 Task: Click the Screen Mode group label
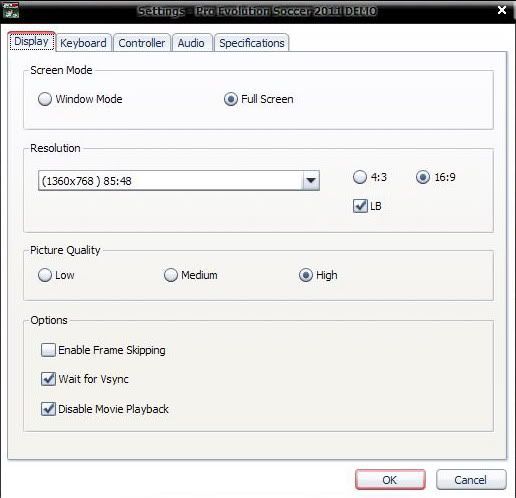coord(61,70)
